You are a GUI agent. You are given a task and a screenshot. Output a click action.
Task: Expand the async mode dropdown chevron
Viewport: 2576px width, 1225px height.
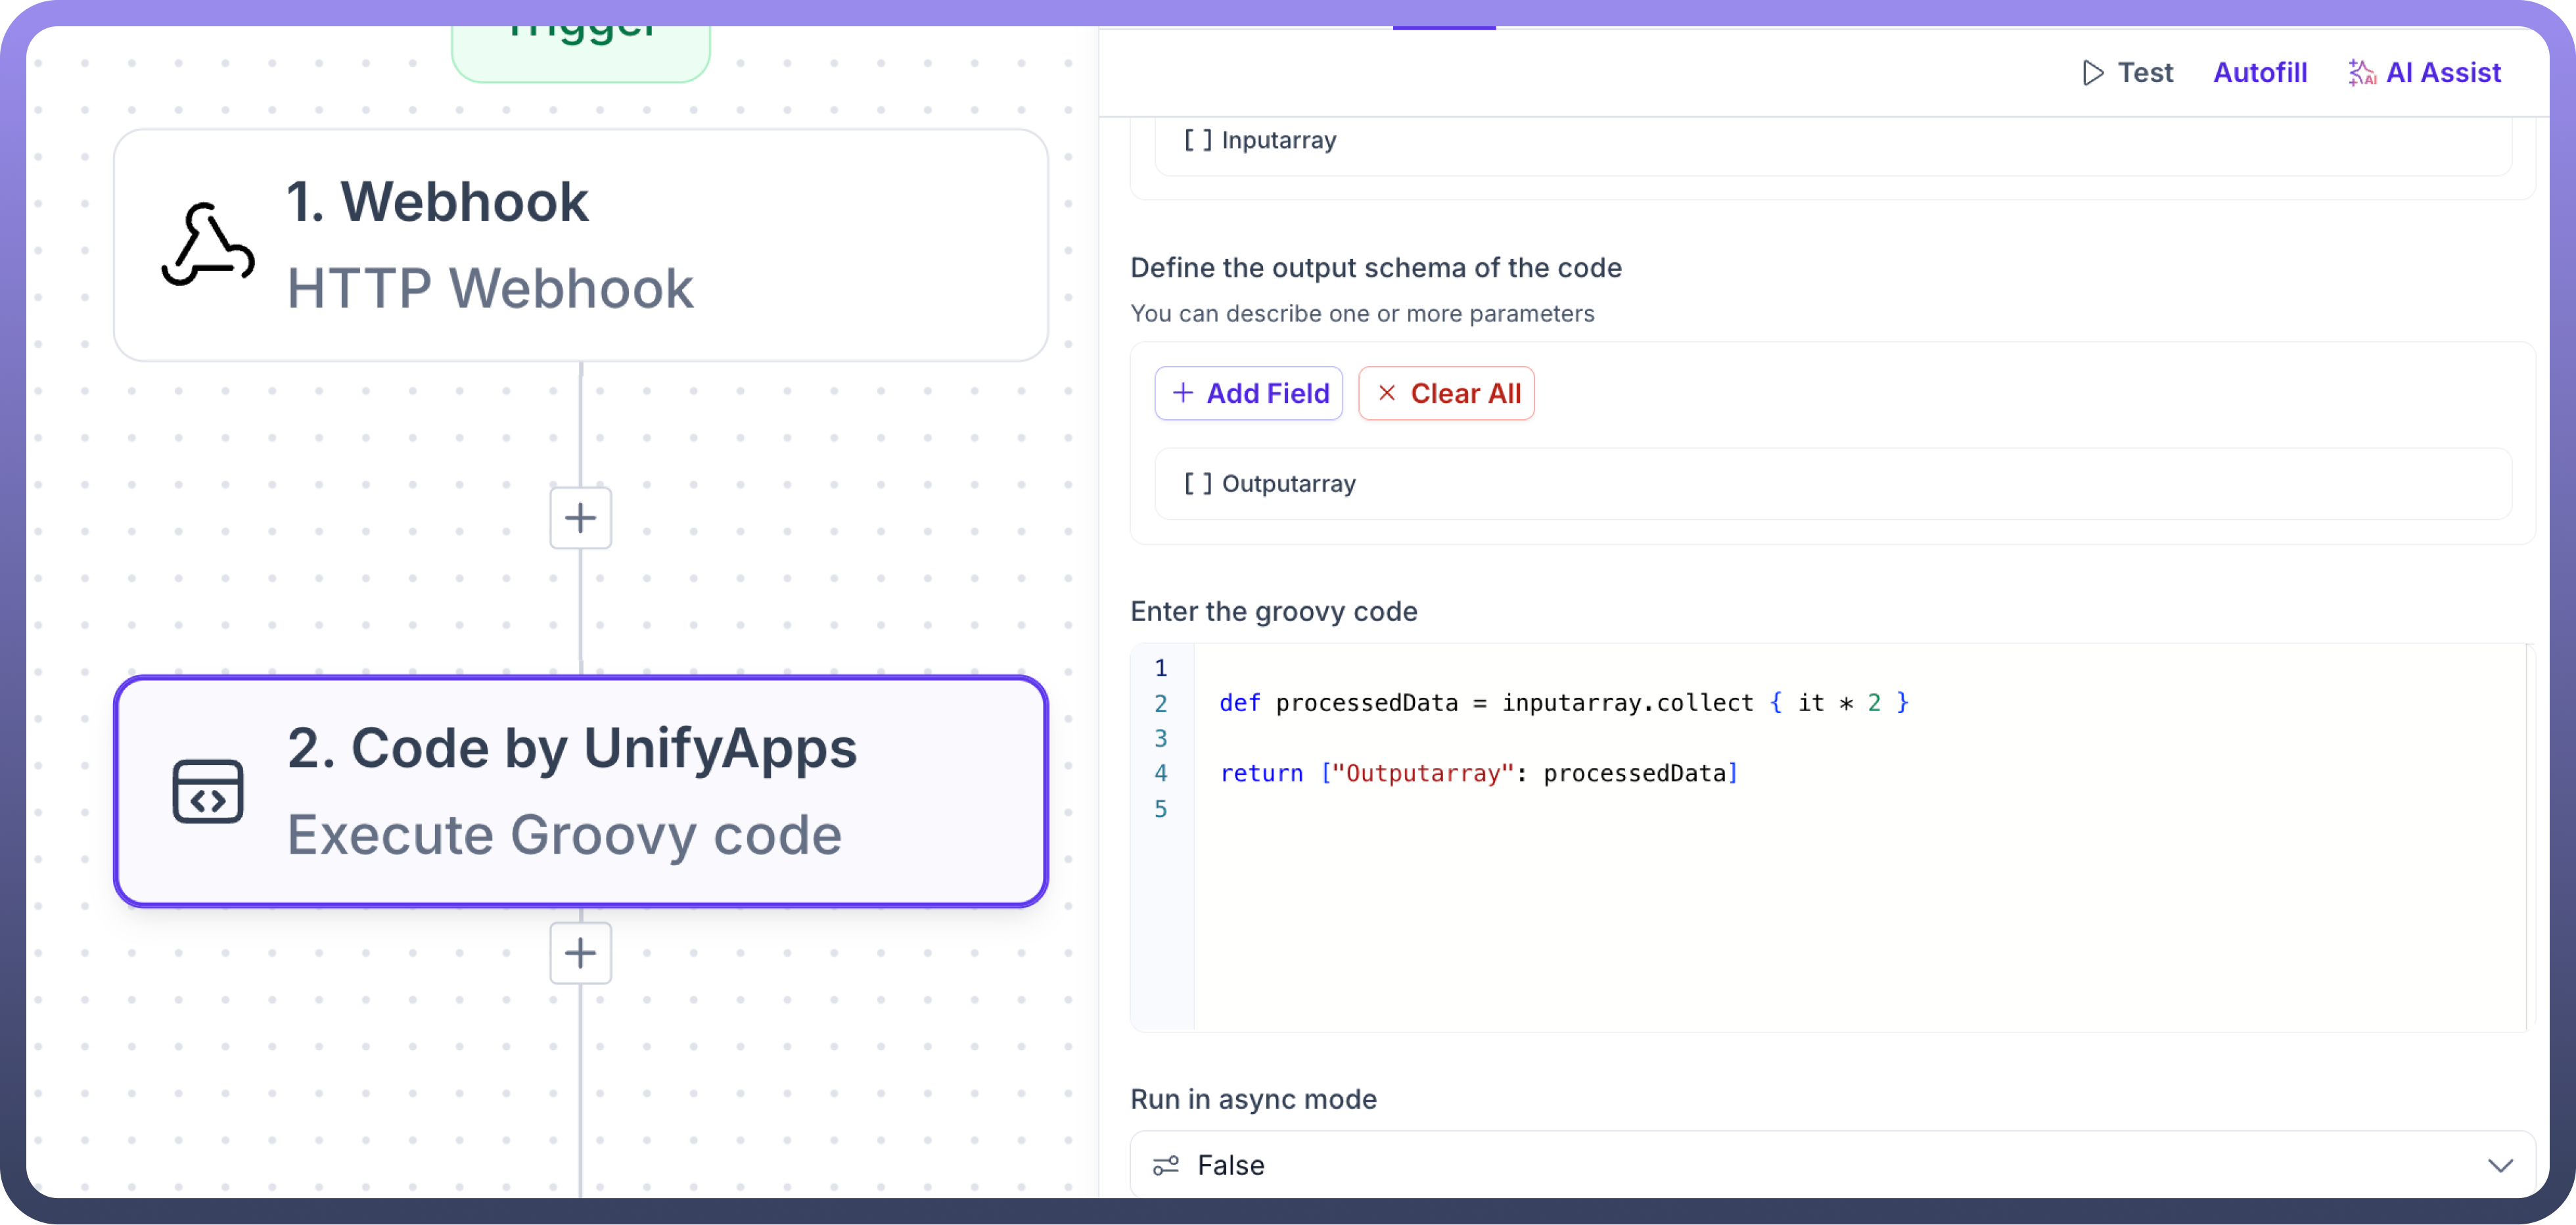pyautogui.click(x=2500, y=1165)
